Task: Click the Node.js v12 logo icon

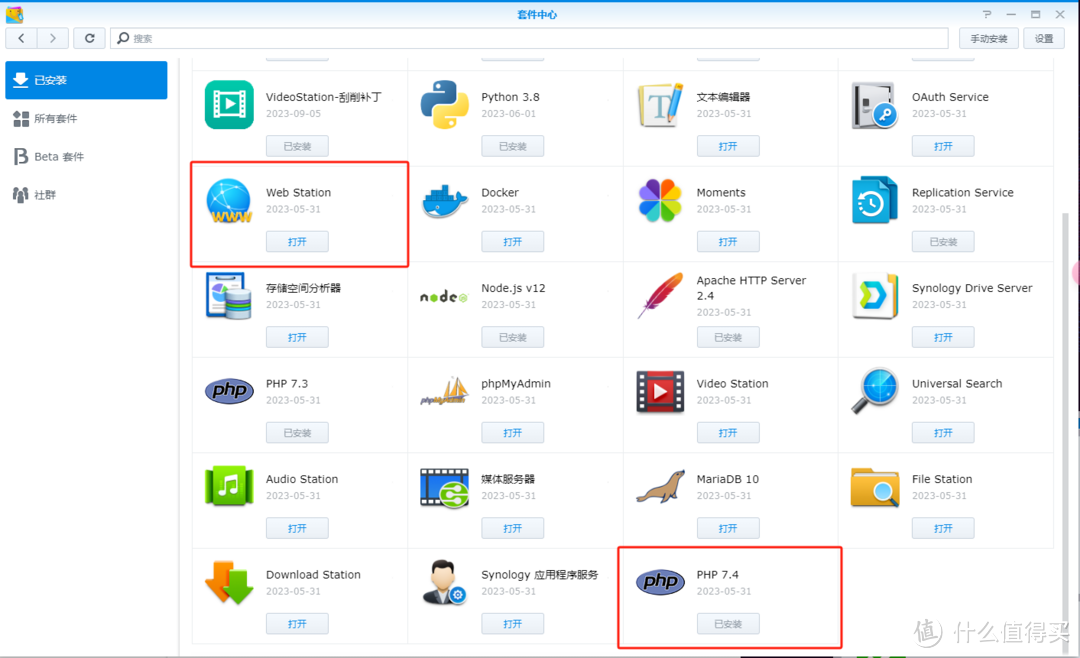Action: [x=444, y=297]
